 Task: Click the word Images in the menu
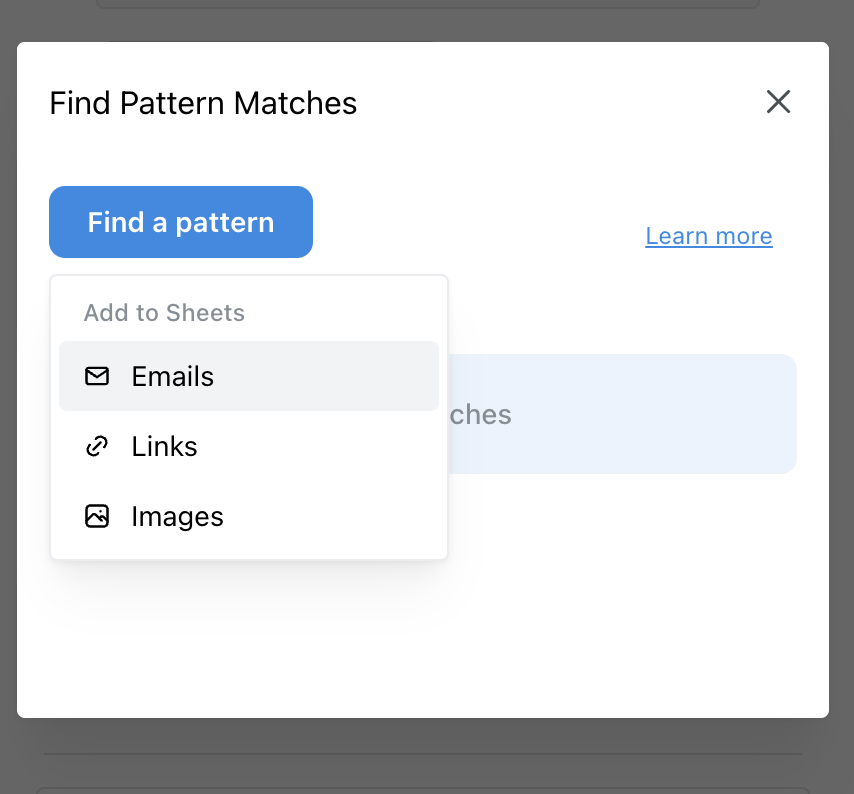click(x=177, y=516)
